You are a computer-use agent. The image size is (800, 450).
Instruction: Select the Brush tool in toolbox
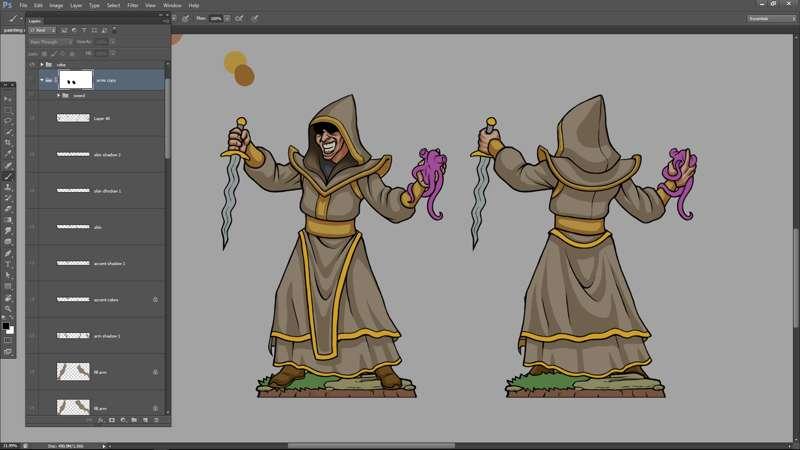pos(8,177)
